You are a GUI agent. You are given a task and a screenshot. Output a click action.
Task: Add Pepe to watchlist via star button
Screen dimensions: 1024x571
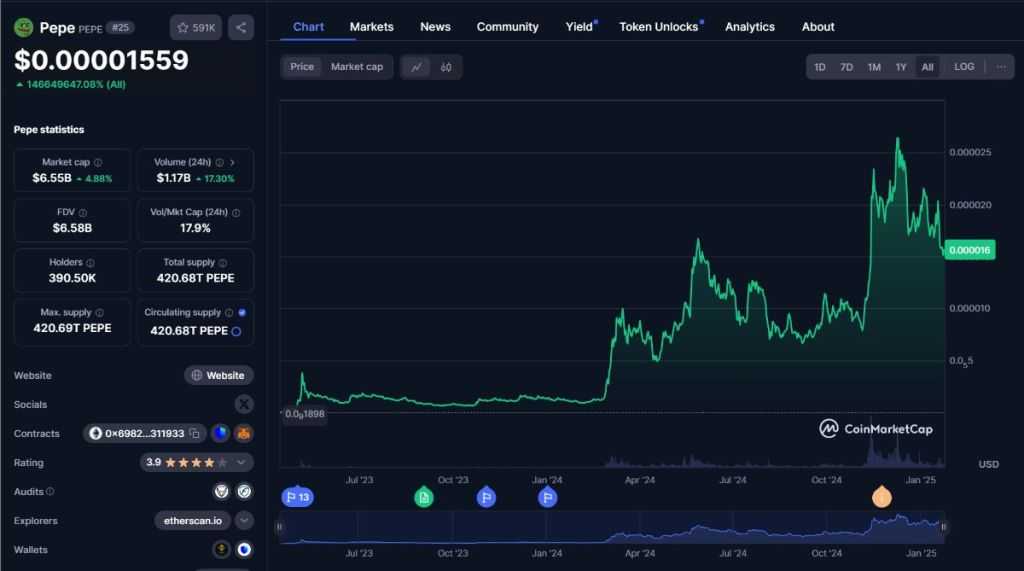(196, 27)
